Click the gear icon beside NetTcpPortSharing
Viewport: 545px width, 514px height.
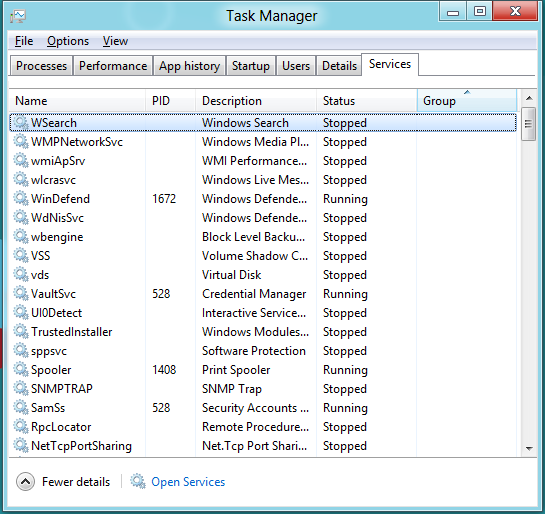pos(21,446)
